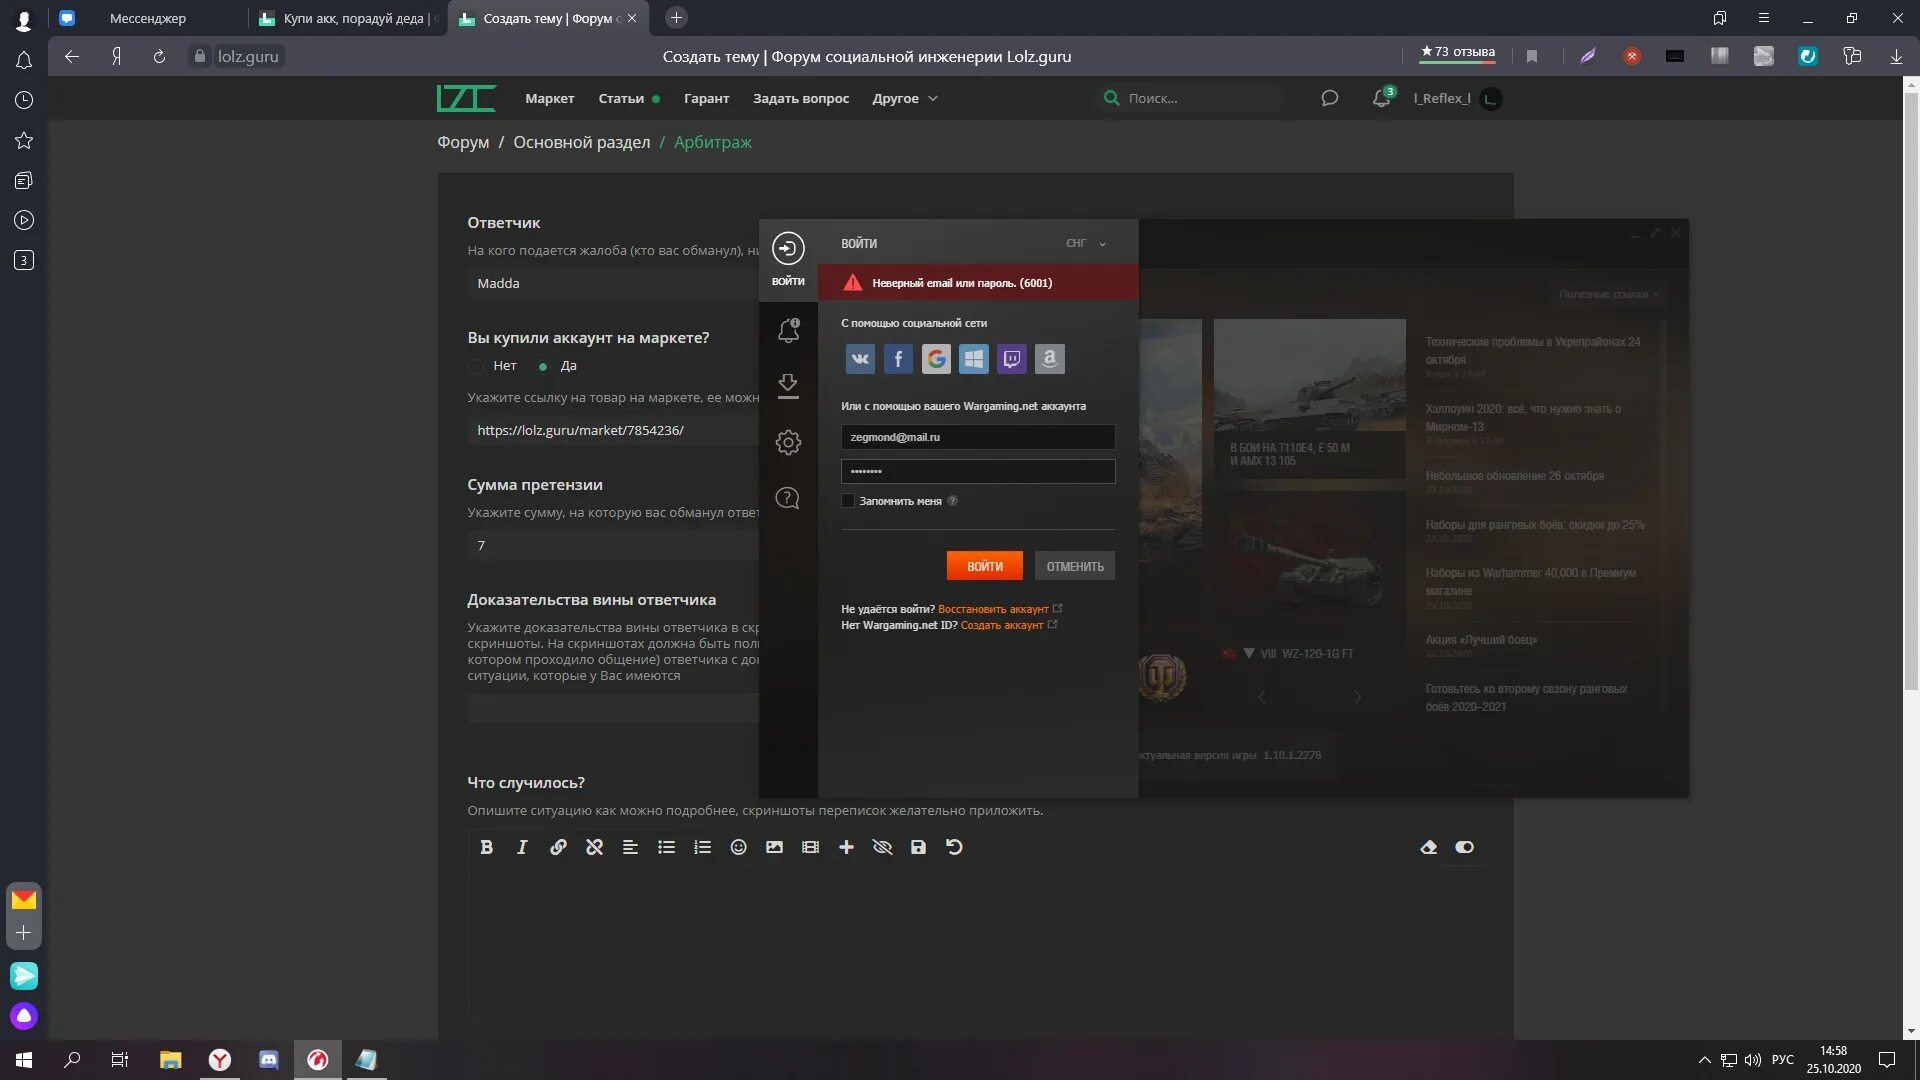The height and width of the screenshot is (1080, 1920).
Task: Expand 'Полезные ссылки' dropdown in launcher
Action: coord(1609,294)
